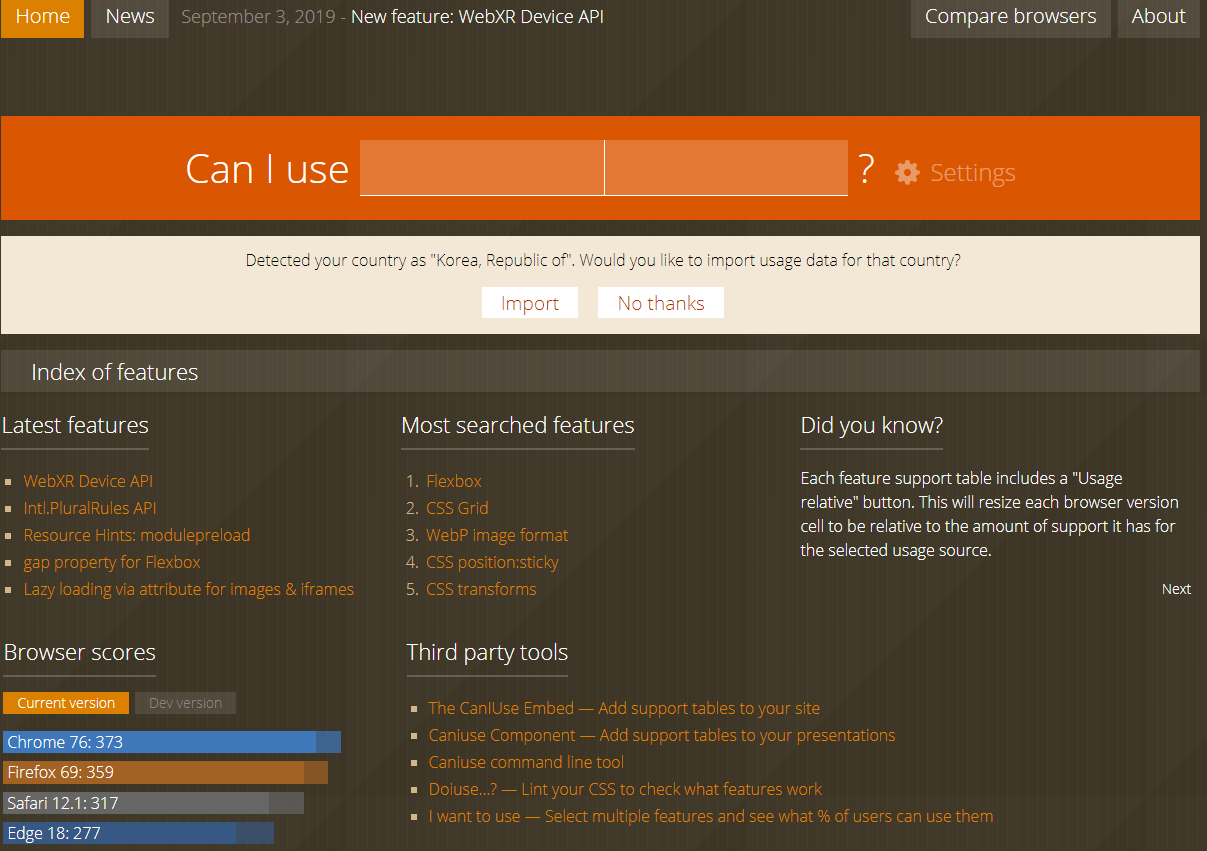Show the Next did-you-know tip

pyautogui.click(x=1176, y=589)
